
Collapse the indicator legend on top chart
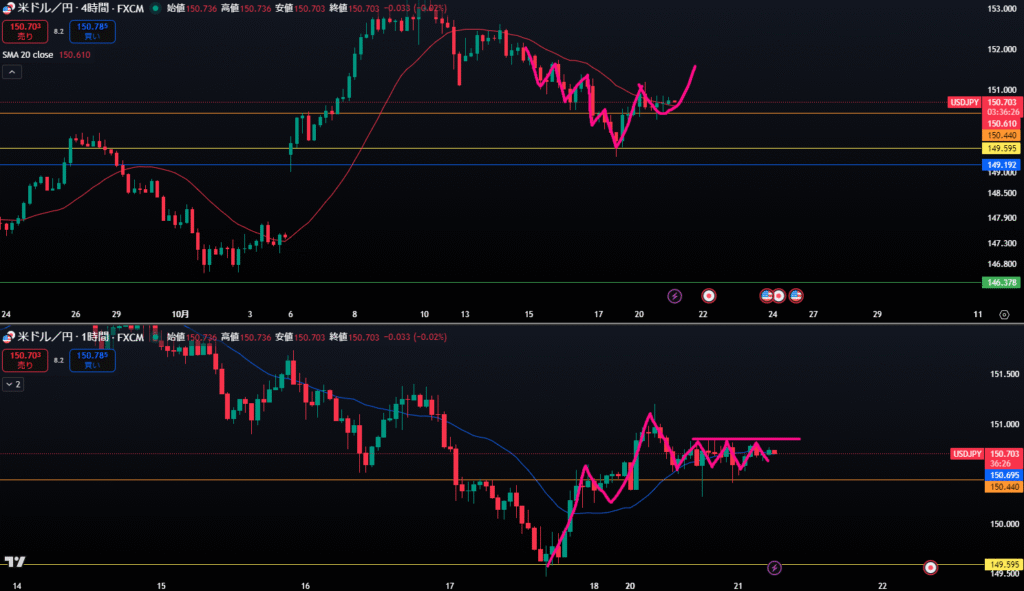12,72
